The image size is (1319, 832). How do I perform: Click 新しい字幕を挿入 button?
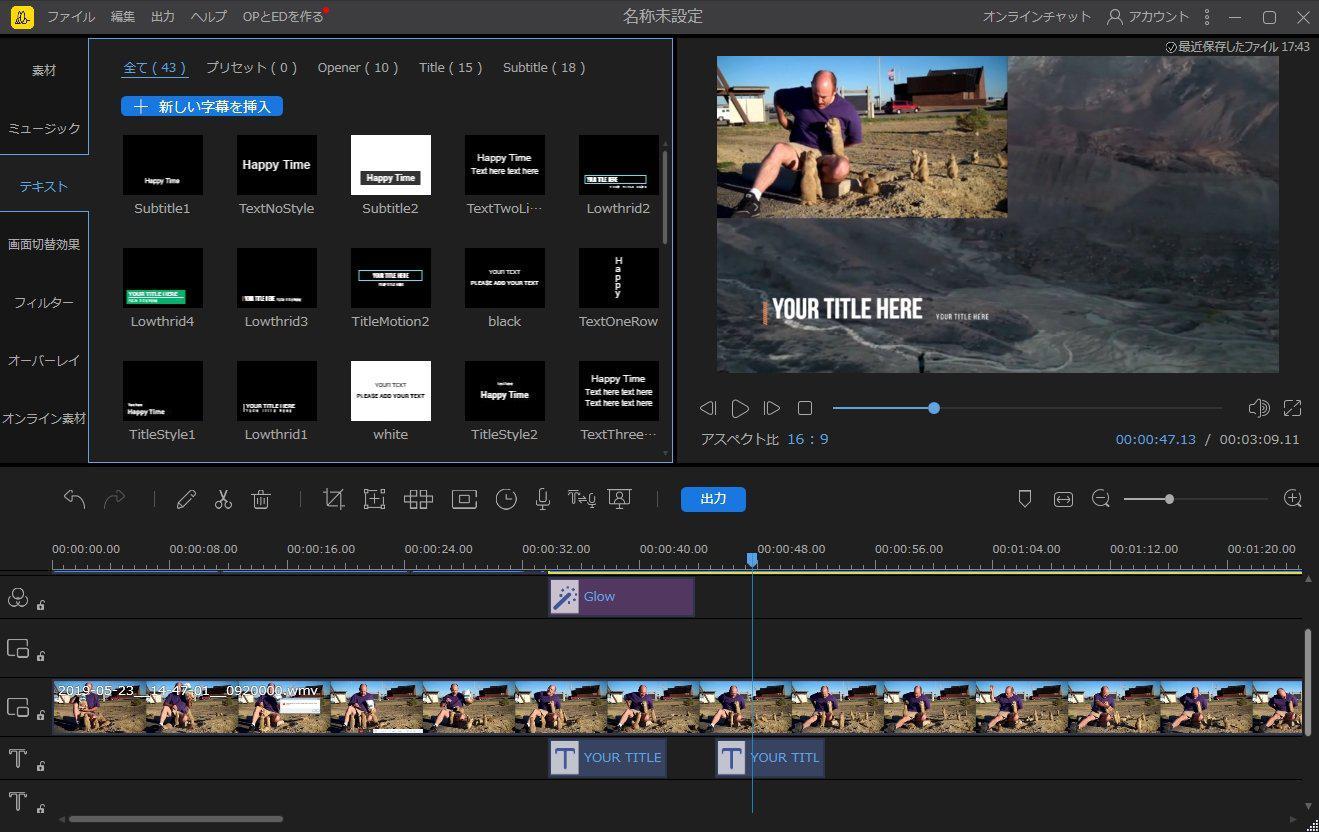202,106
